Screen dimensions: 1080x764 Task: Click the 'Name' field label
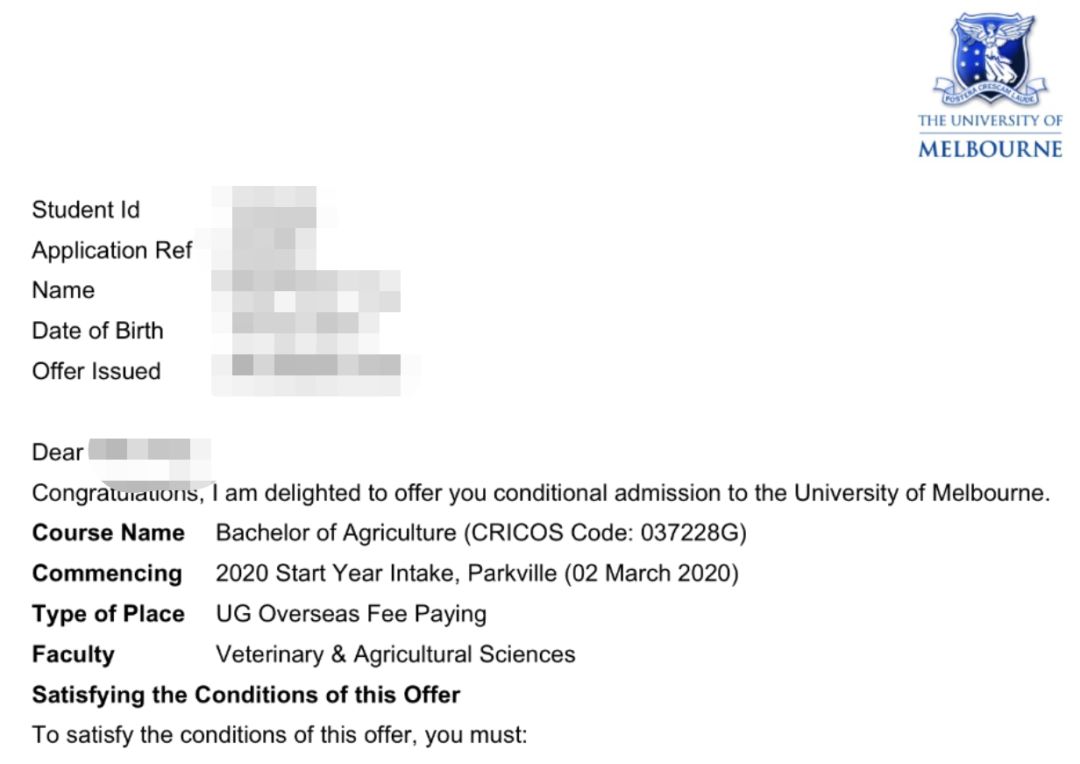(63, 290)
